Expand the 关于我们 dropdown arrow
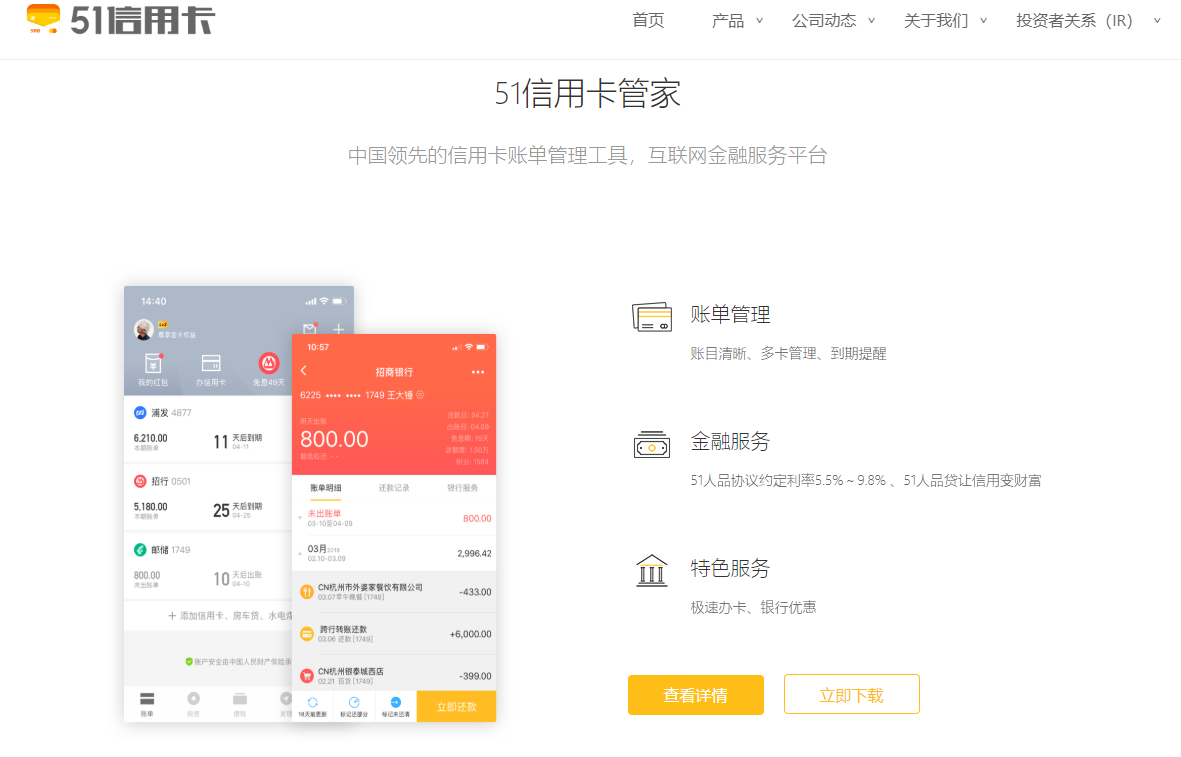The image size is (1181, 757). [x=983, y=21]
